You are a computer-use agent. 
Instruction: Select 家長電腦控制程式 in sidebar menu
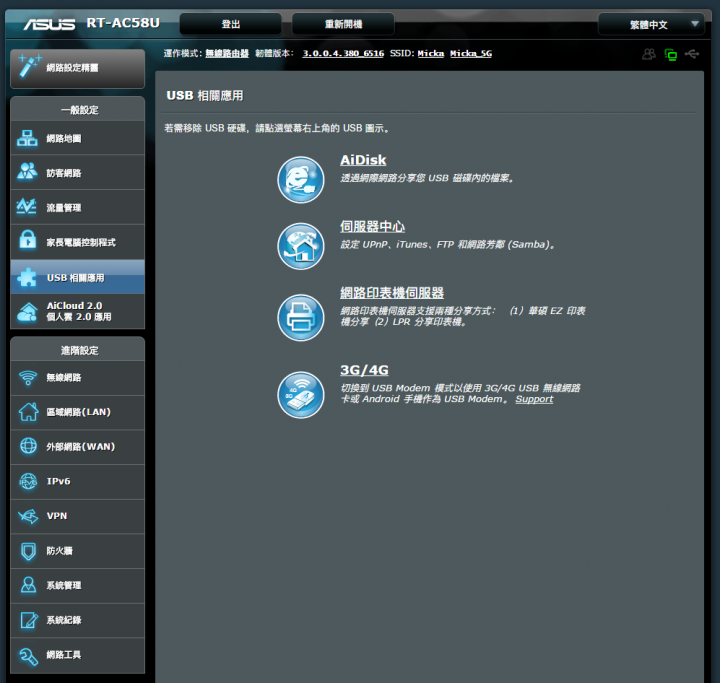78,242
